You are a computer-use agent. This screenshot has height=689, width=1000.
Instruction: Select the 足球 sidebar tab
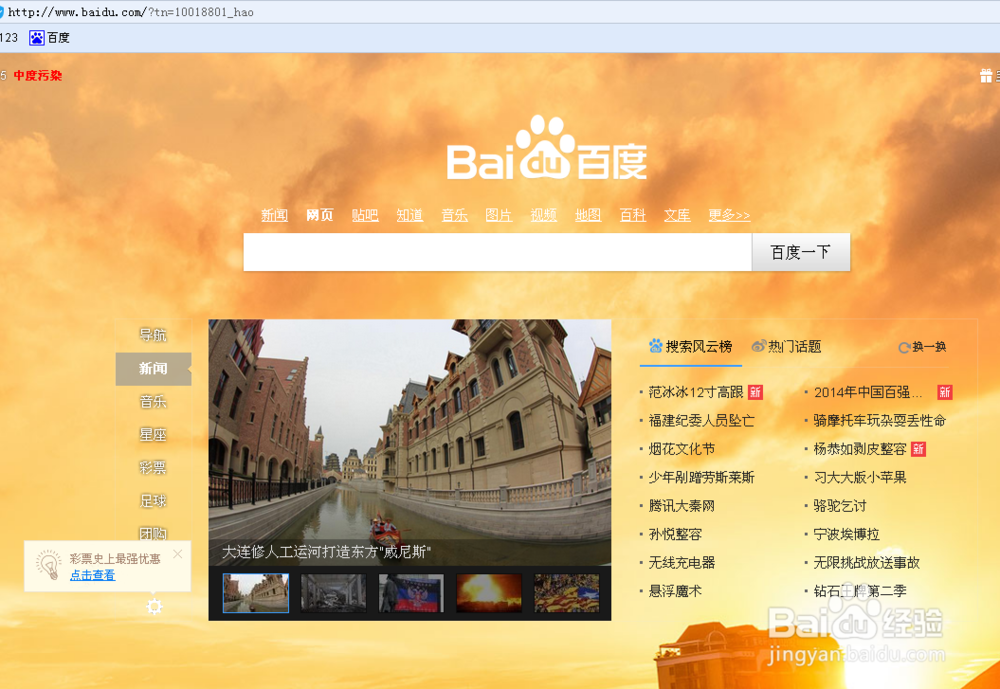pyautogui.click(x=153, y=501)
